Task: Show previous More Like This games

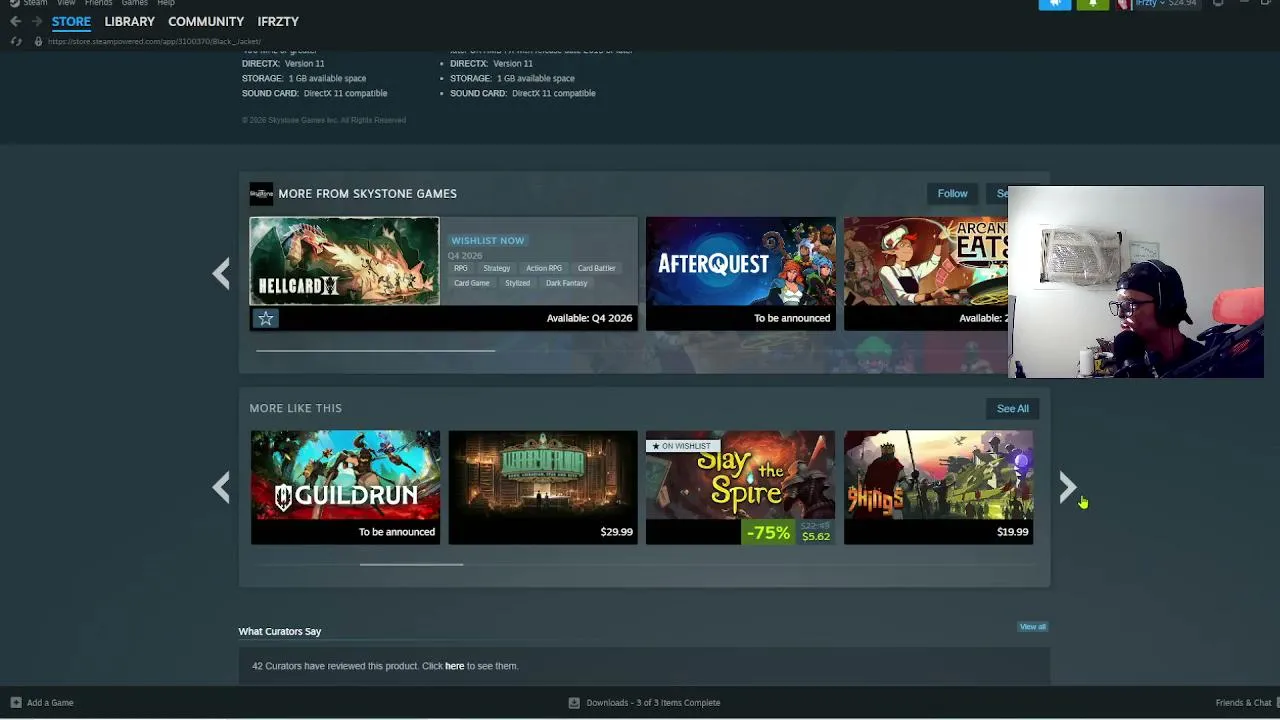Action: 221,487
